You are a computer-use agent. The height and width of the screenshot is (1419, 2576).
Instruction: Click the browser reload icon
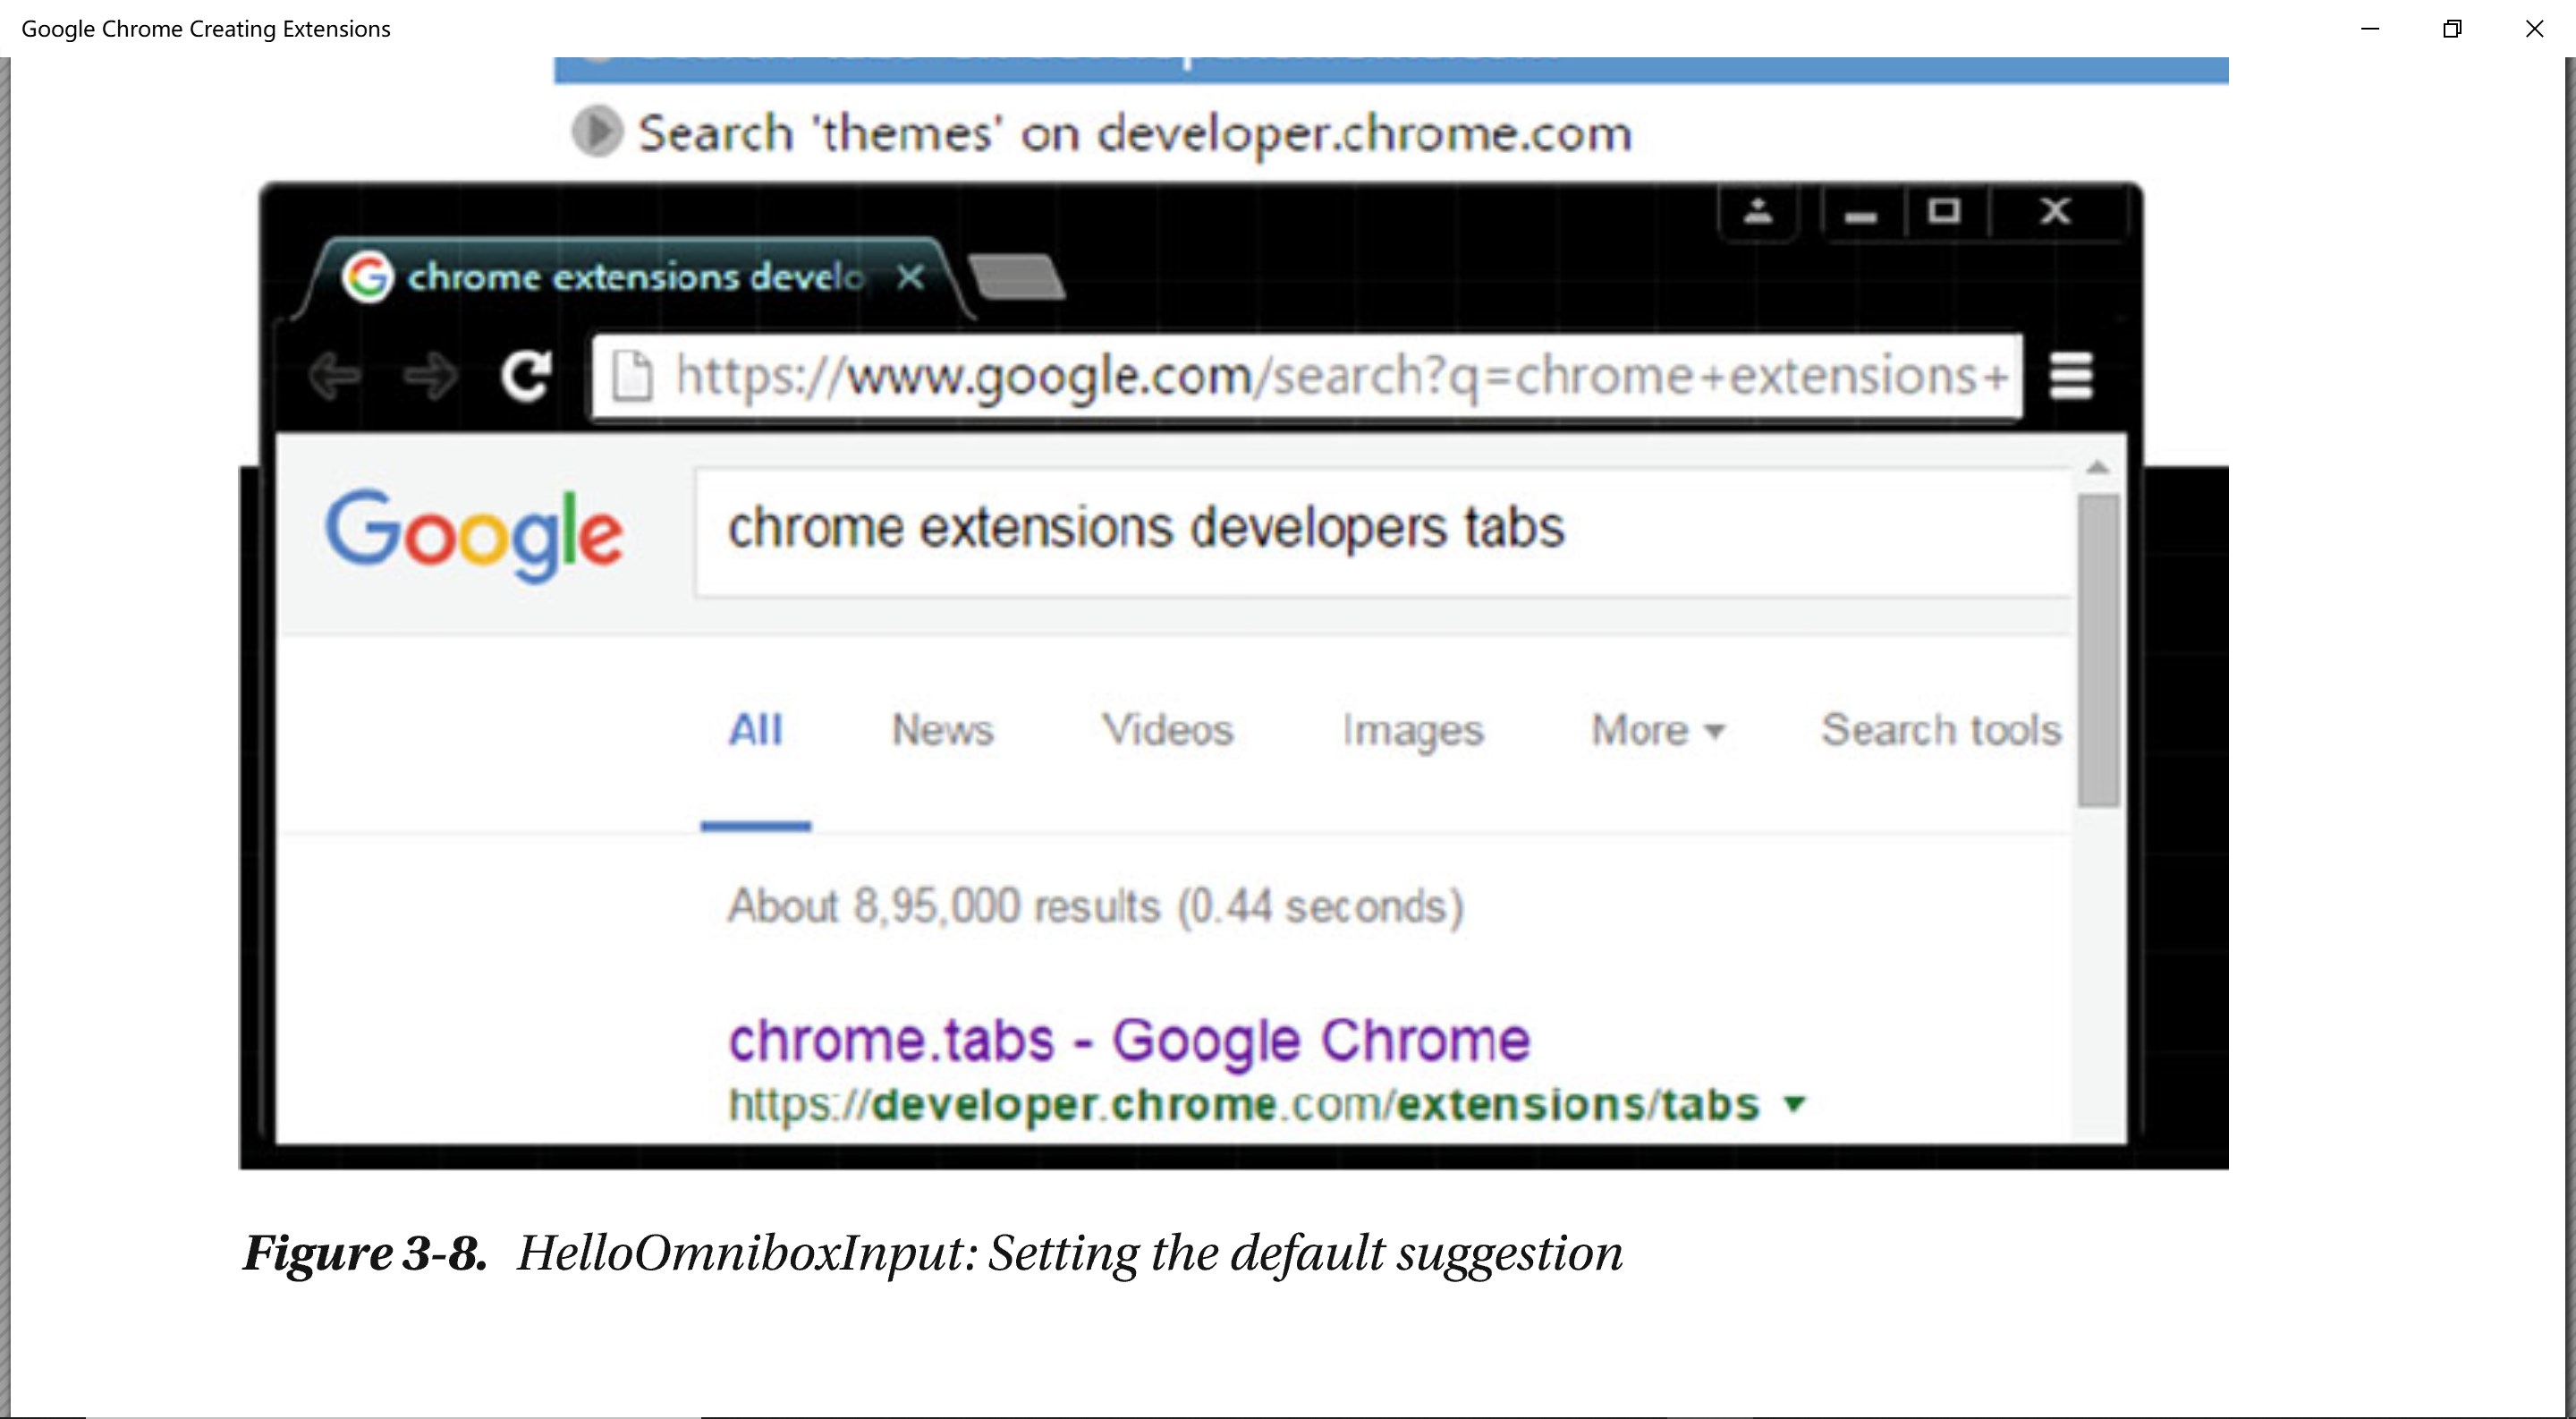pos(526,376)
